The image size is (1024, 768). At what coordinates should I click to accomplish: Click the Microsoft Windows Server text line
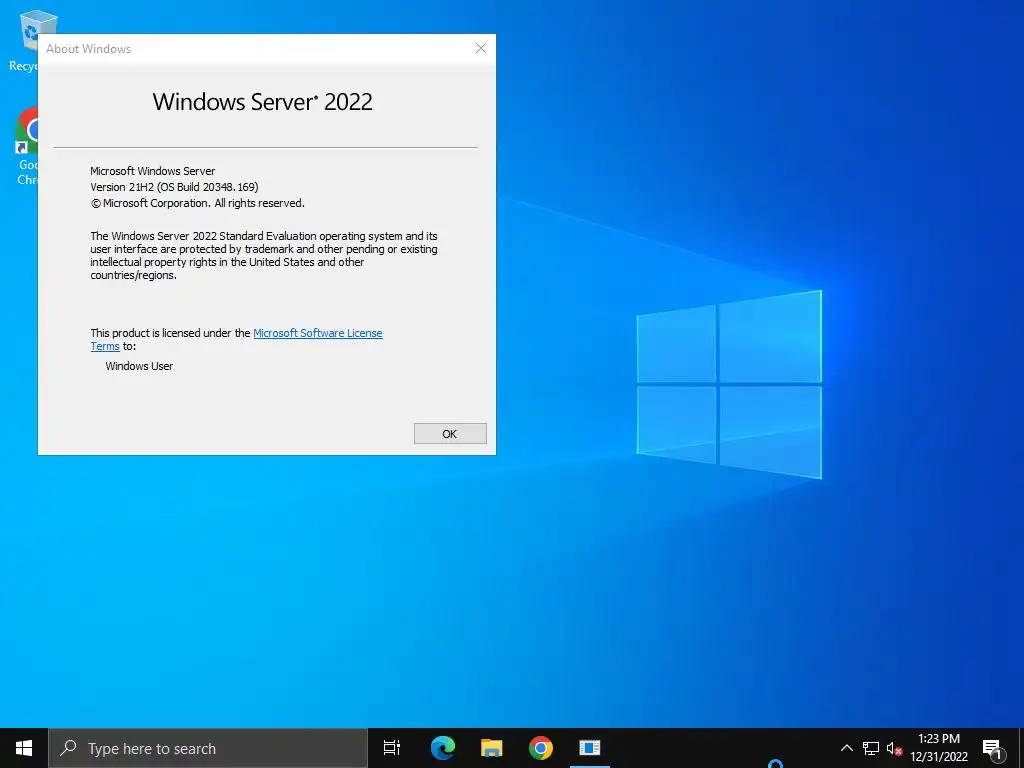pos(152,171)
